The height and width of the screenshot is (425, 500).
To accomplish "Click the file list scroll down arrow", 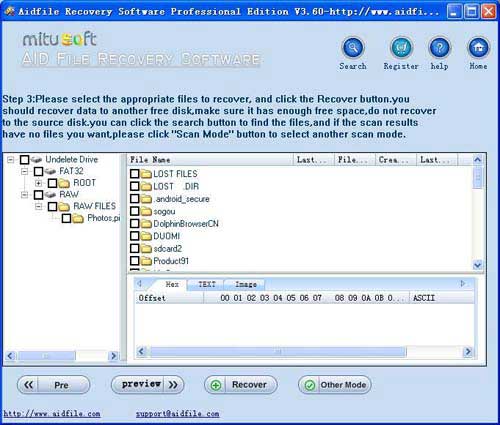I will (x=477, y=265).
